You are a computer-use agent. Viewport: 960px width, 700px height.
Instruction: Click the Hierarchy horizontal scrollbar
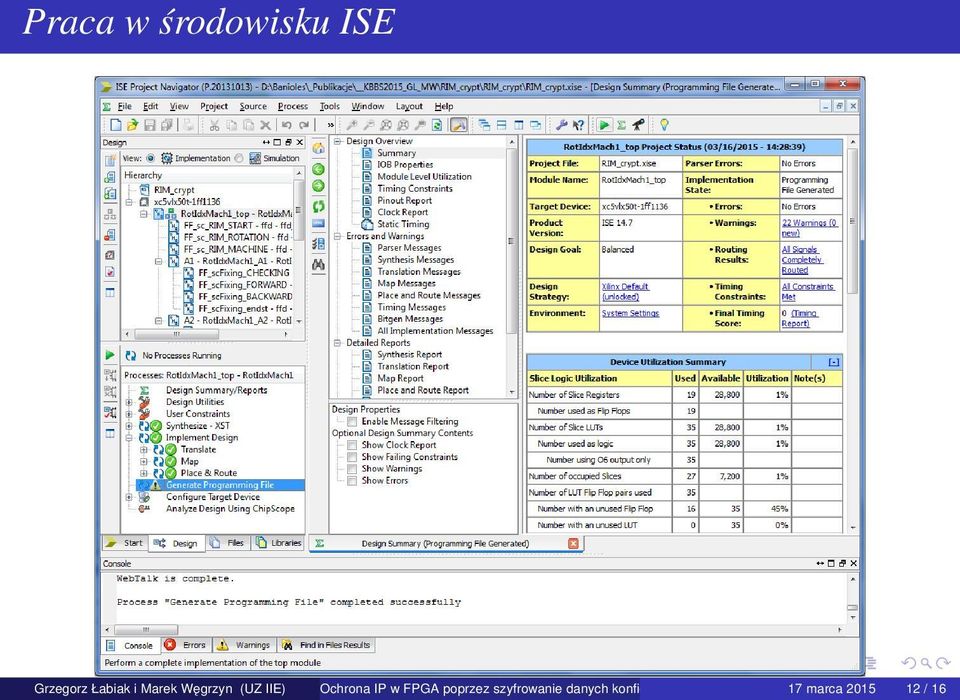pos(206,334)
